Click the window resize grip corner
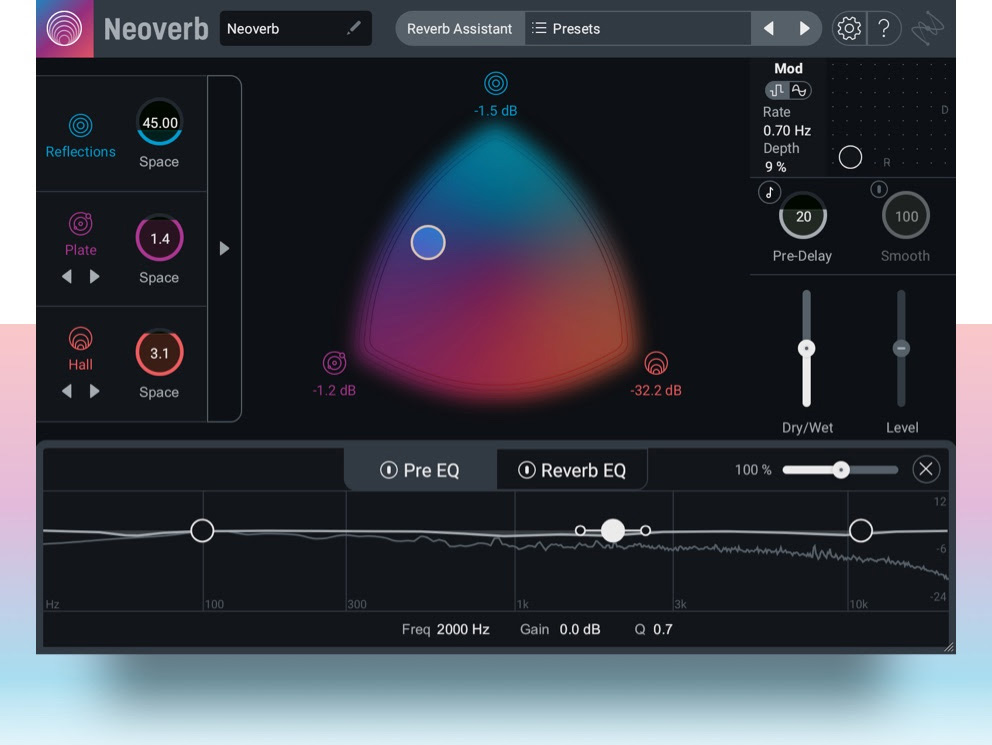Image resolution: width=992 pixels, height=745 pixels. coord(949,647)
